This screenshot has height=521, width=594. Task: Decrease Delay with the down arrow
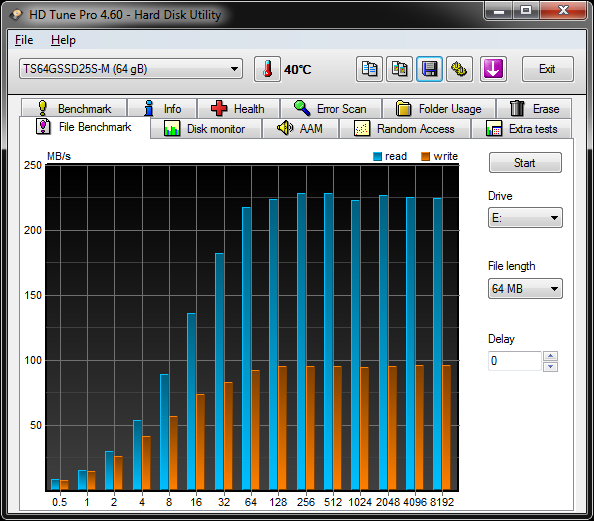click(550, 366)
